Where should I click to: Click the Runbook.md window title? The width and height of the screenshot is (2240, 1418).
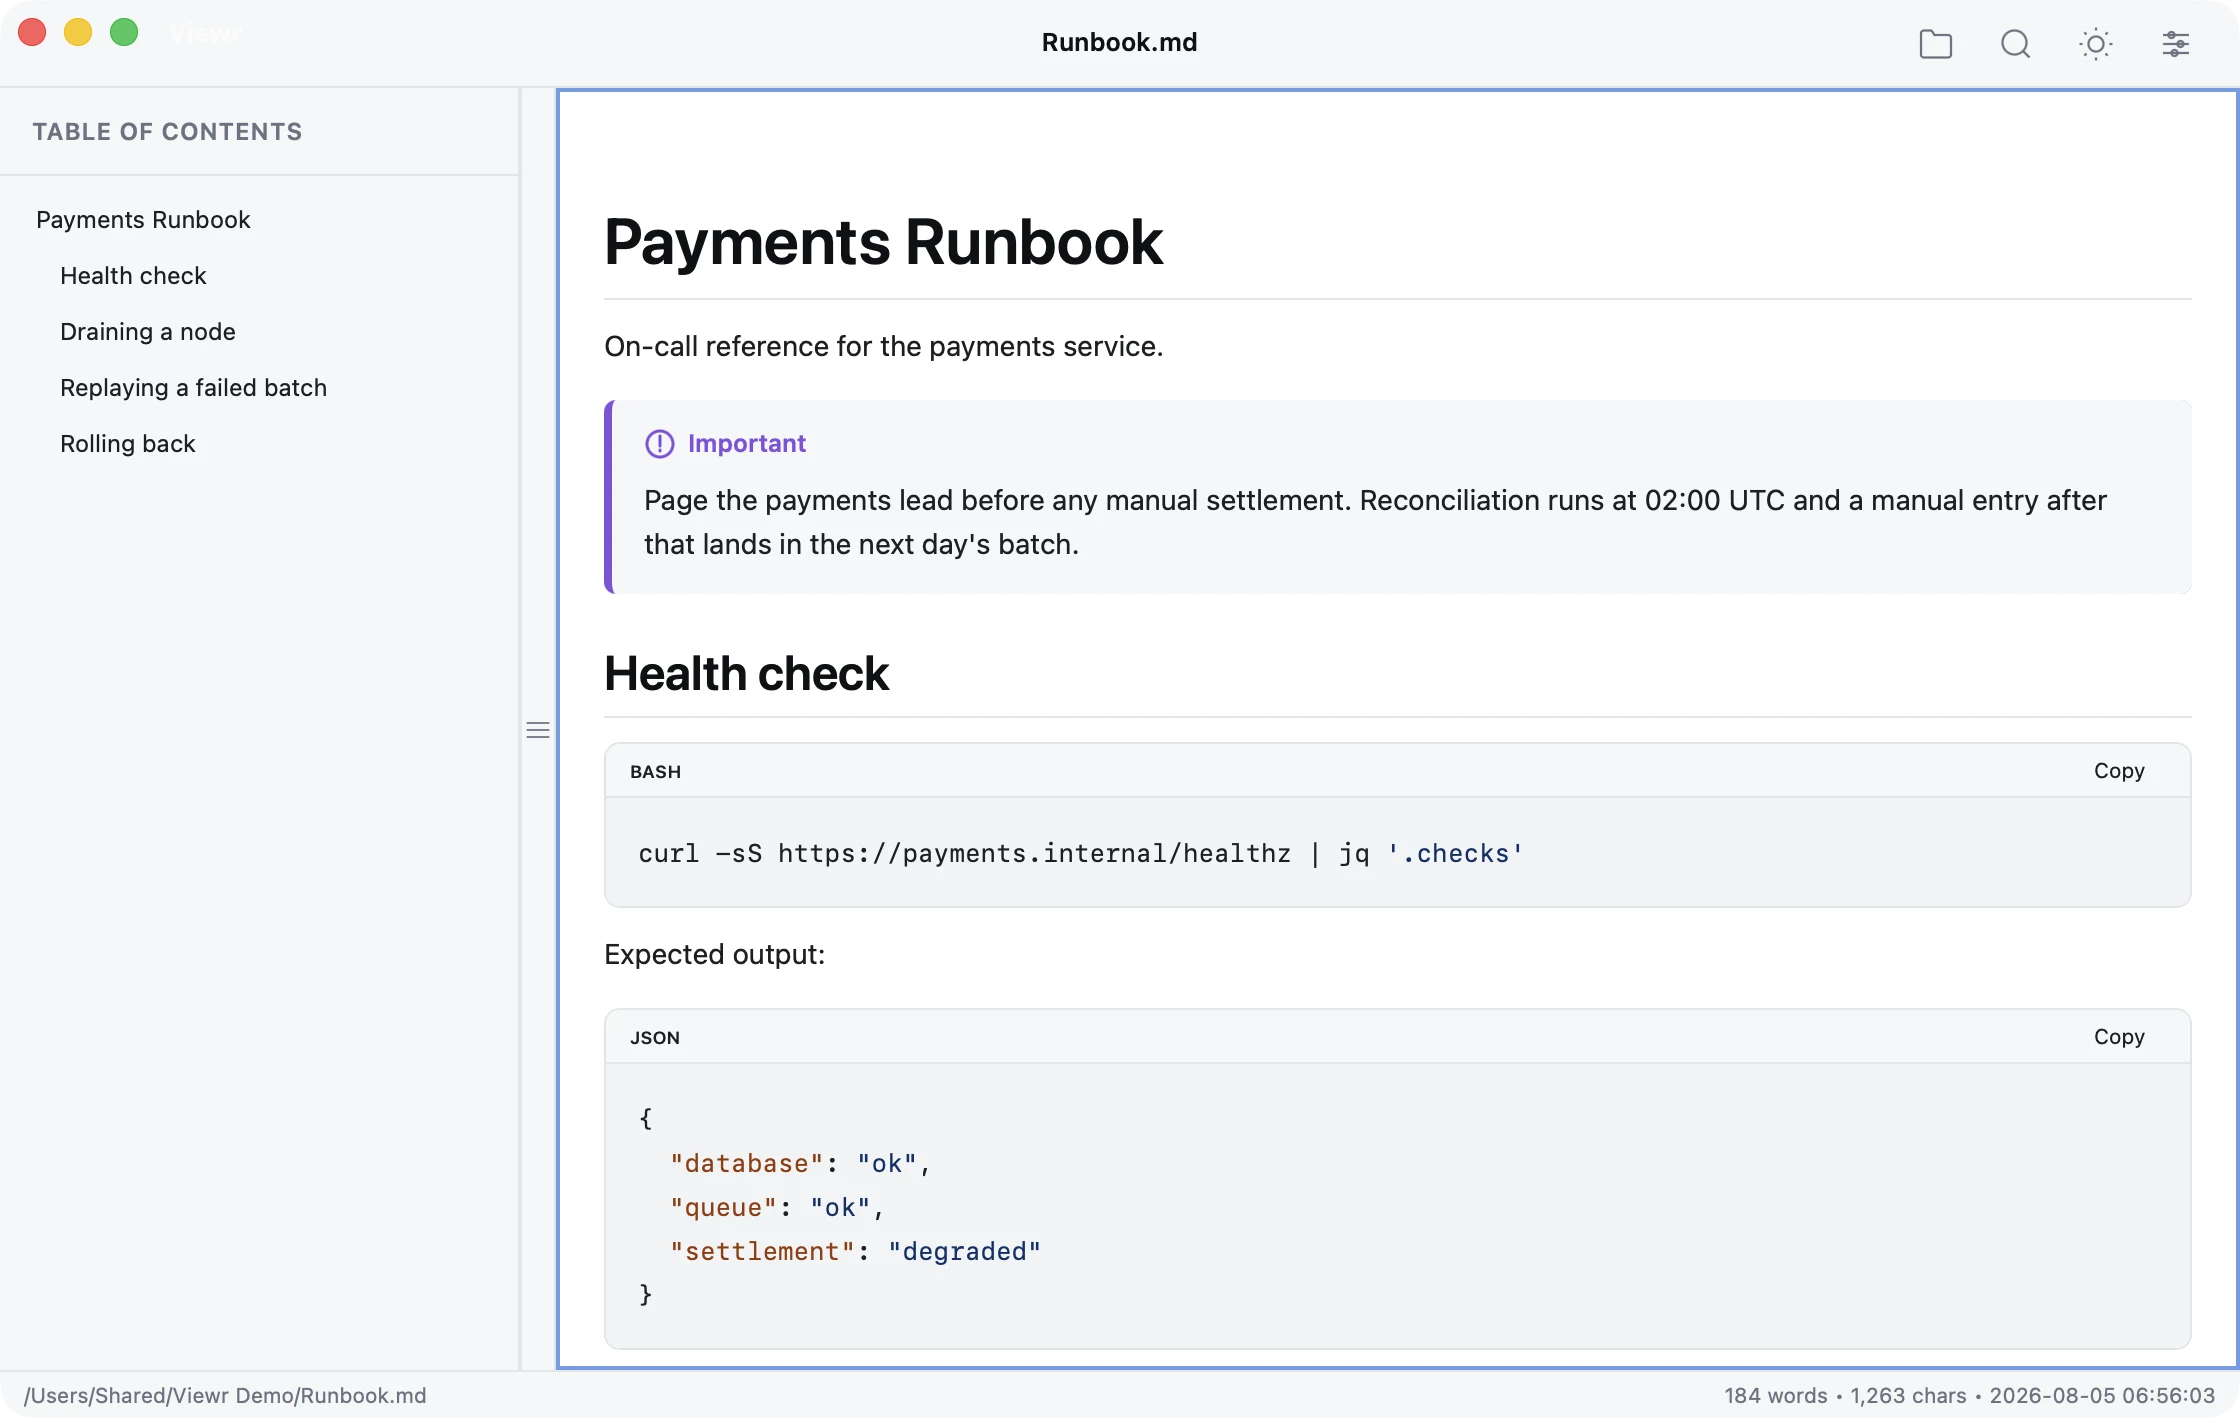pos(1119,42)
